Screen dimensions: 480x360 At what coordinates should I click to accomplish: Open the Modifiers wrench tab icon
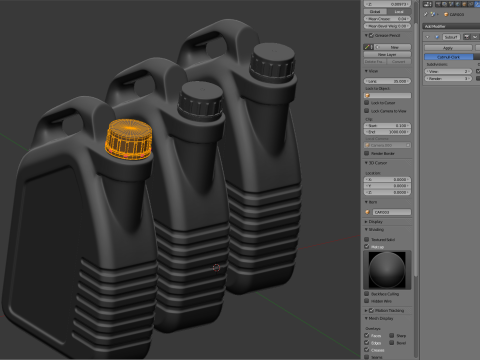478,4
